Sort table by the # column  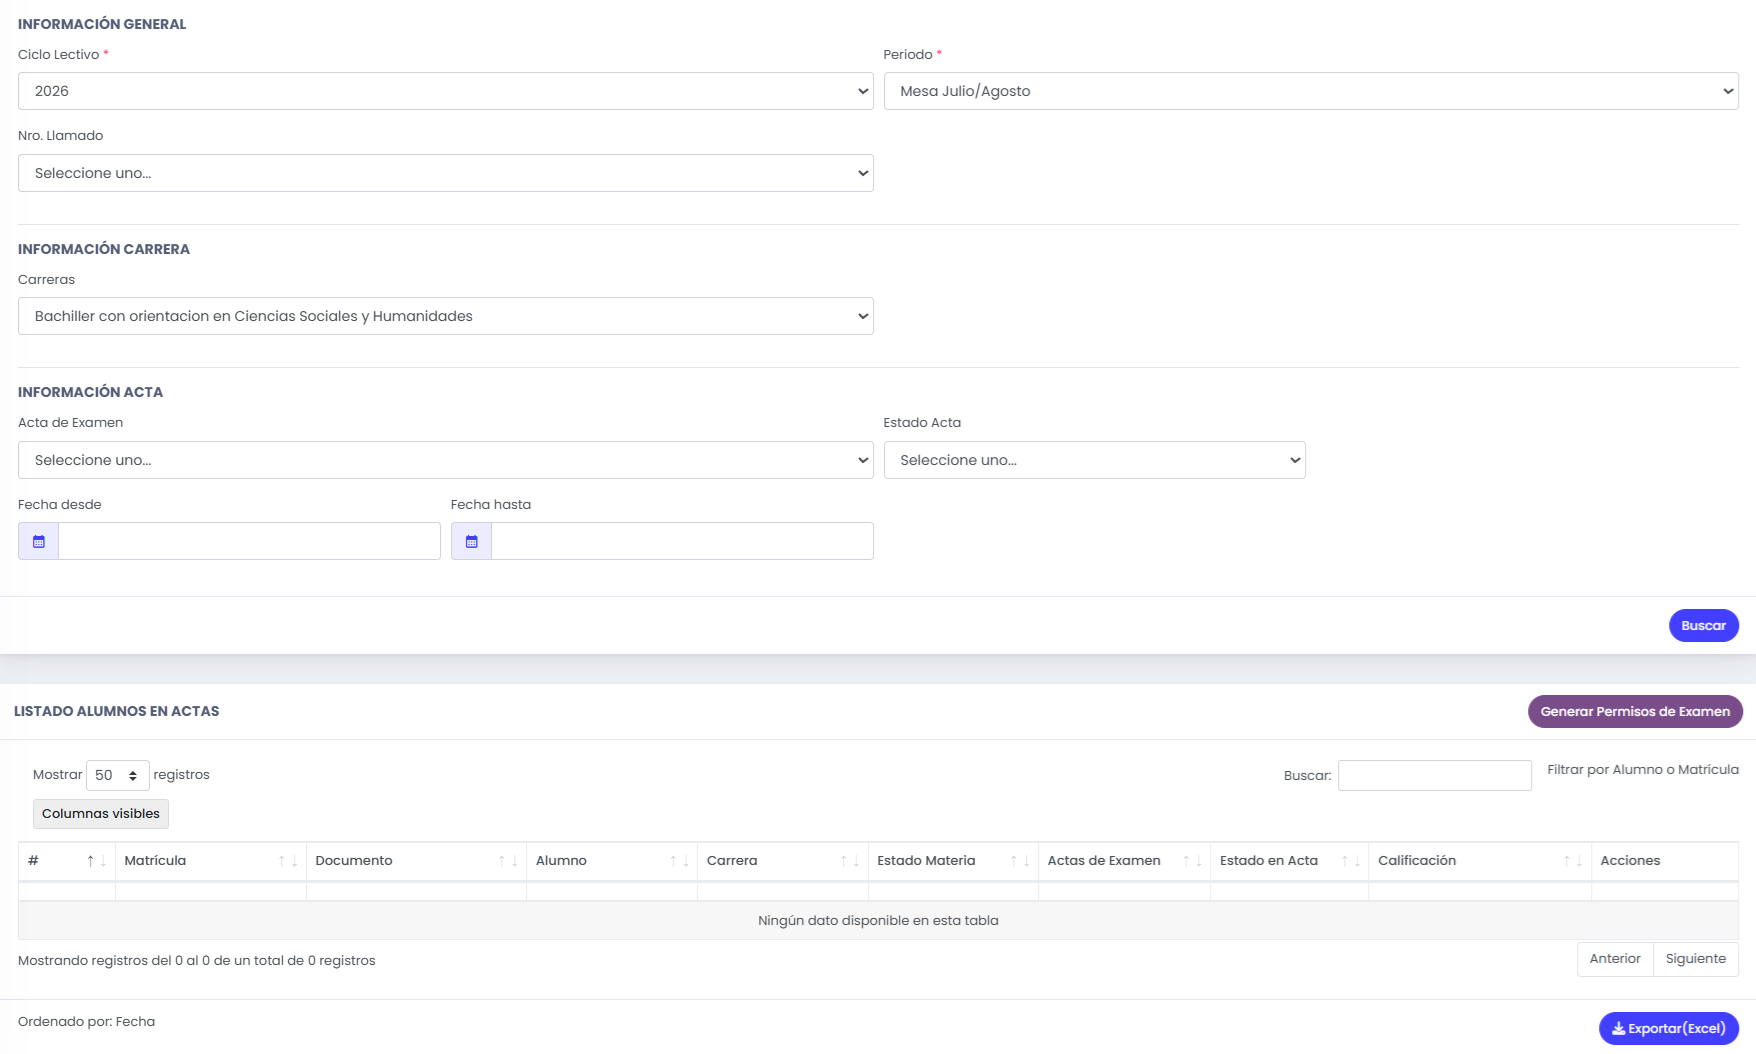click(x=67, y=861)
